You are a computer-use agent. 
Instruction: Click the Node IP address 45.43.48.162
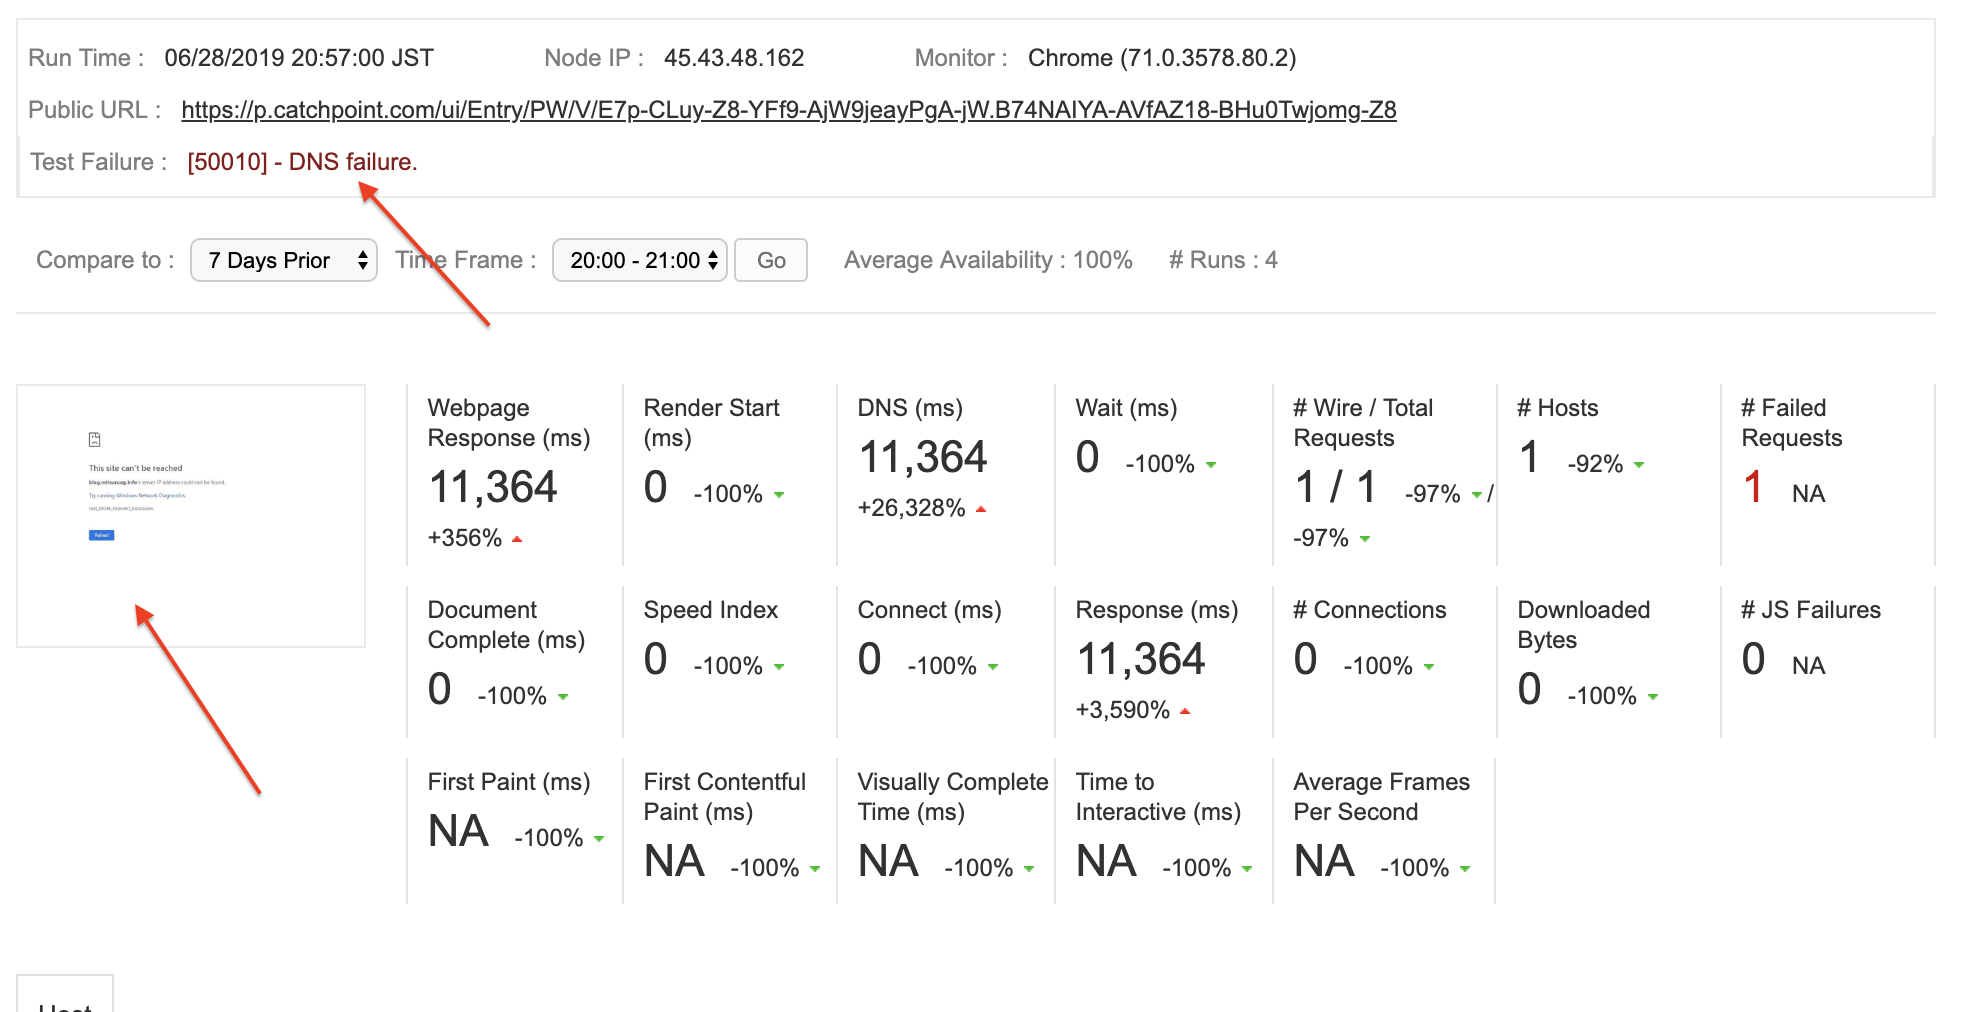click(x=734, y=58)
